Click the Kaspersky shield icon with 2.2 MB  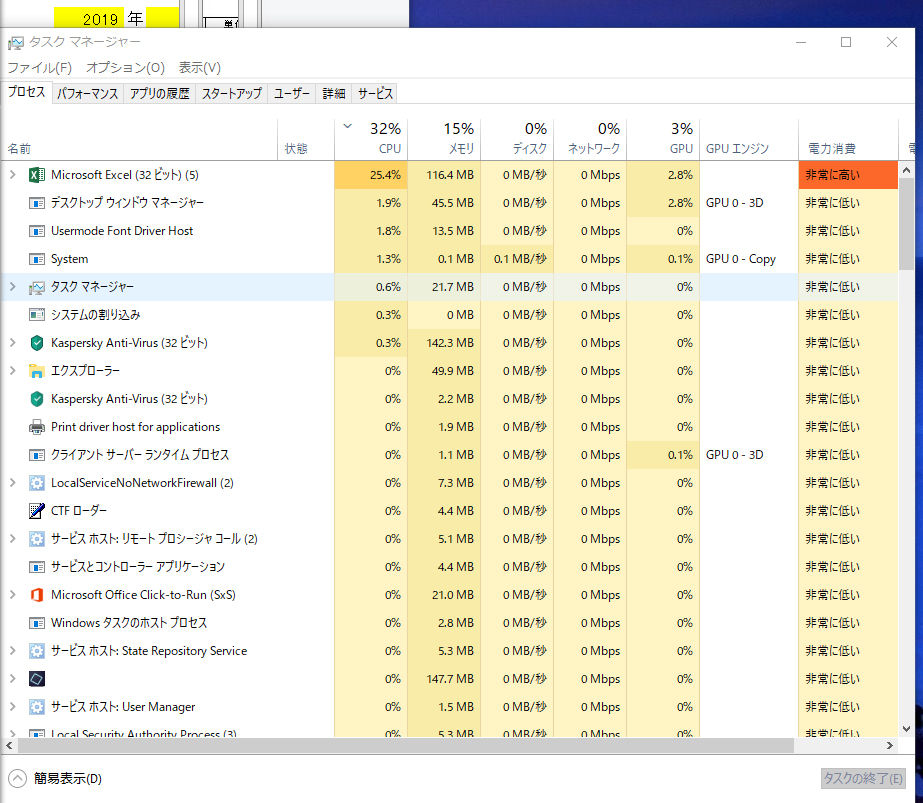coord(36,399)
